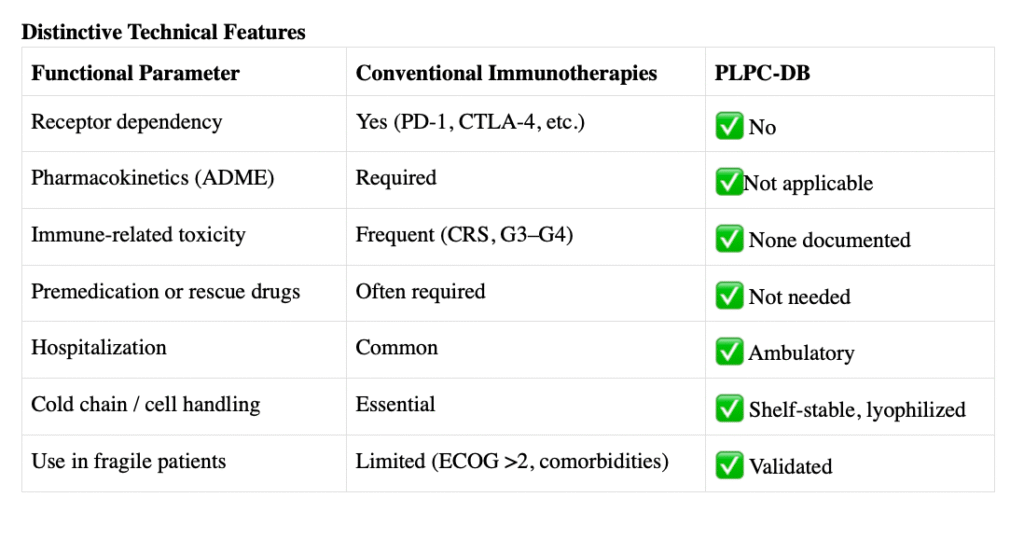The height and width of the screenshot is (539, 1024).
Task: Click the "Receptor dependency" cell
Action: (184, 124)
